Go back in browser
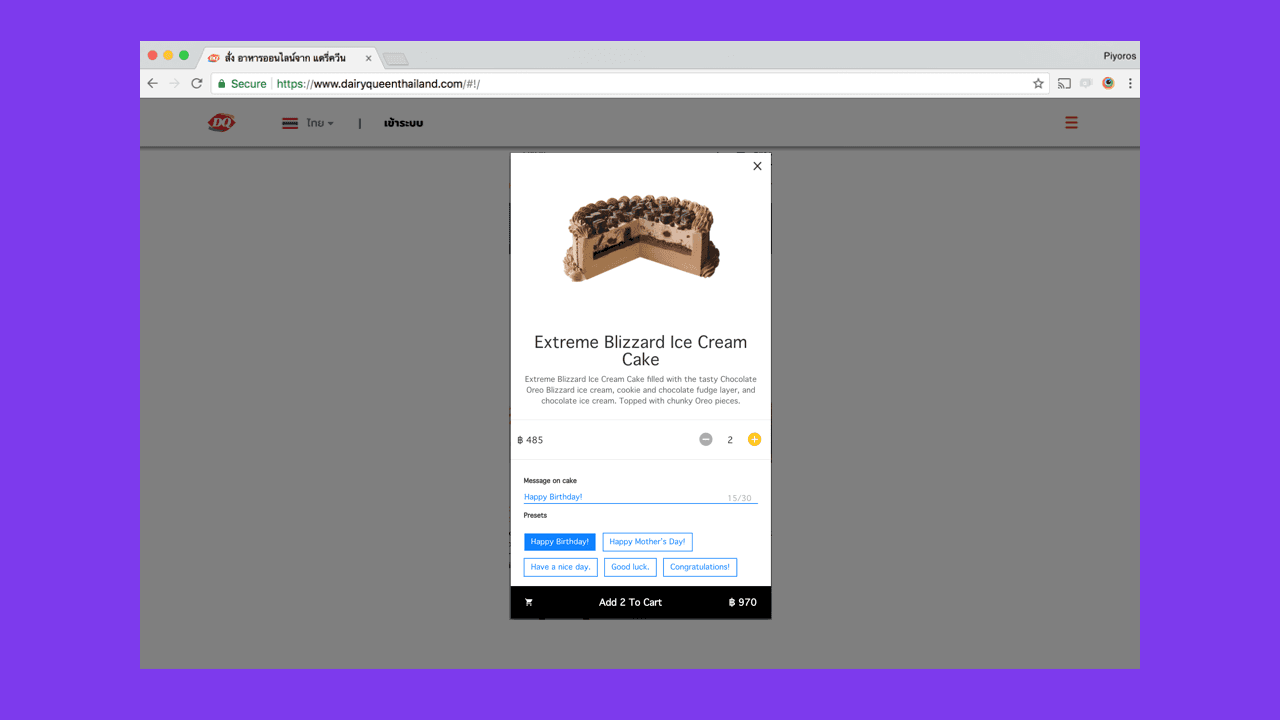Image resolution: width=1280 pixels, height=720 pixels. coord(152,84)
